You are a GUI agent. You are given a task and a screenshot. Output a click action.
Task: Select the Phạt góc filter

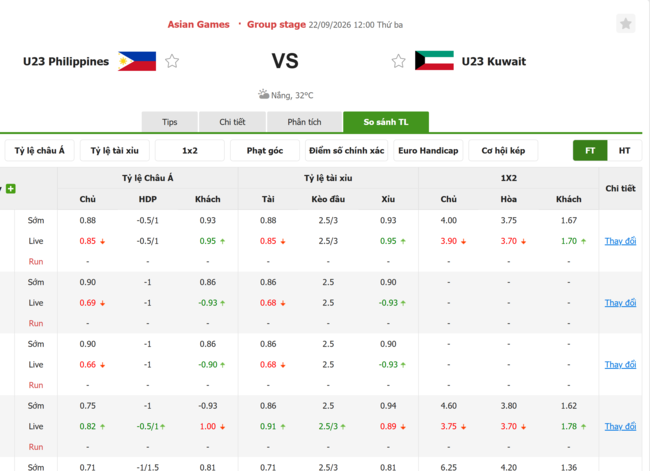click(x=265, y=151)
